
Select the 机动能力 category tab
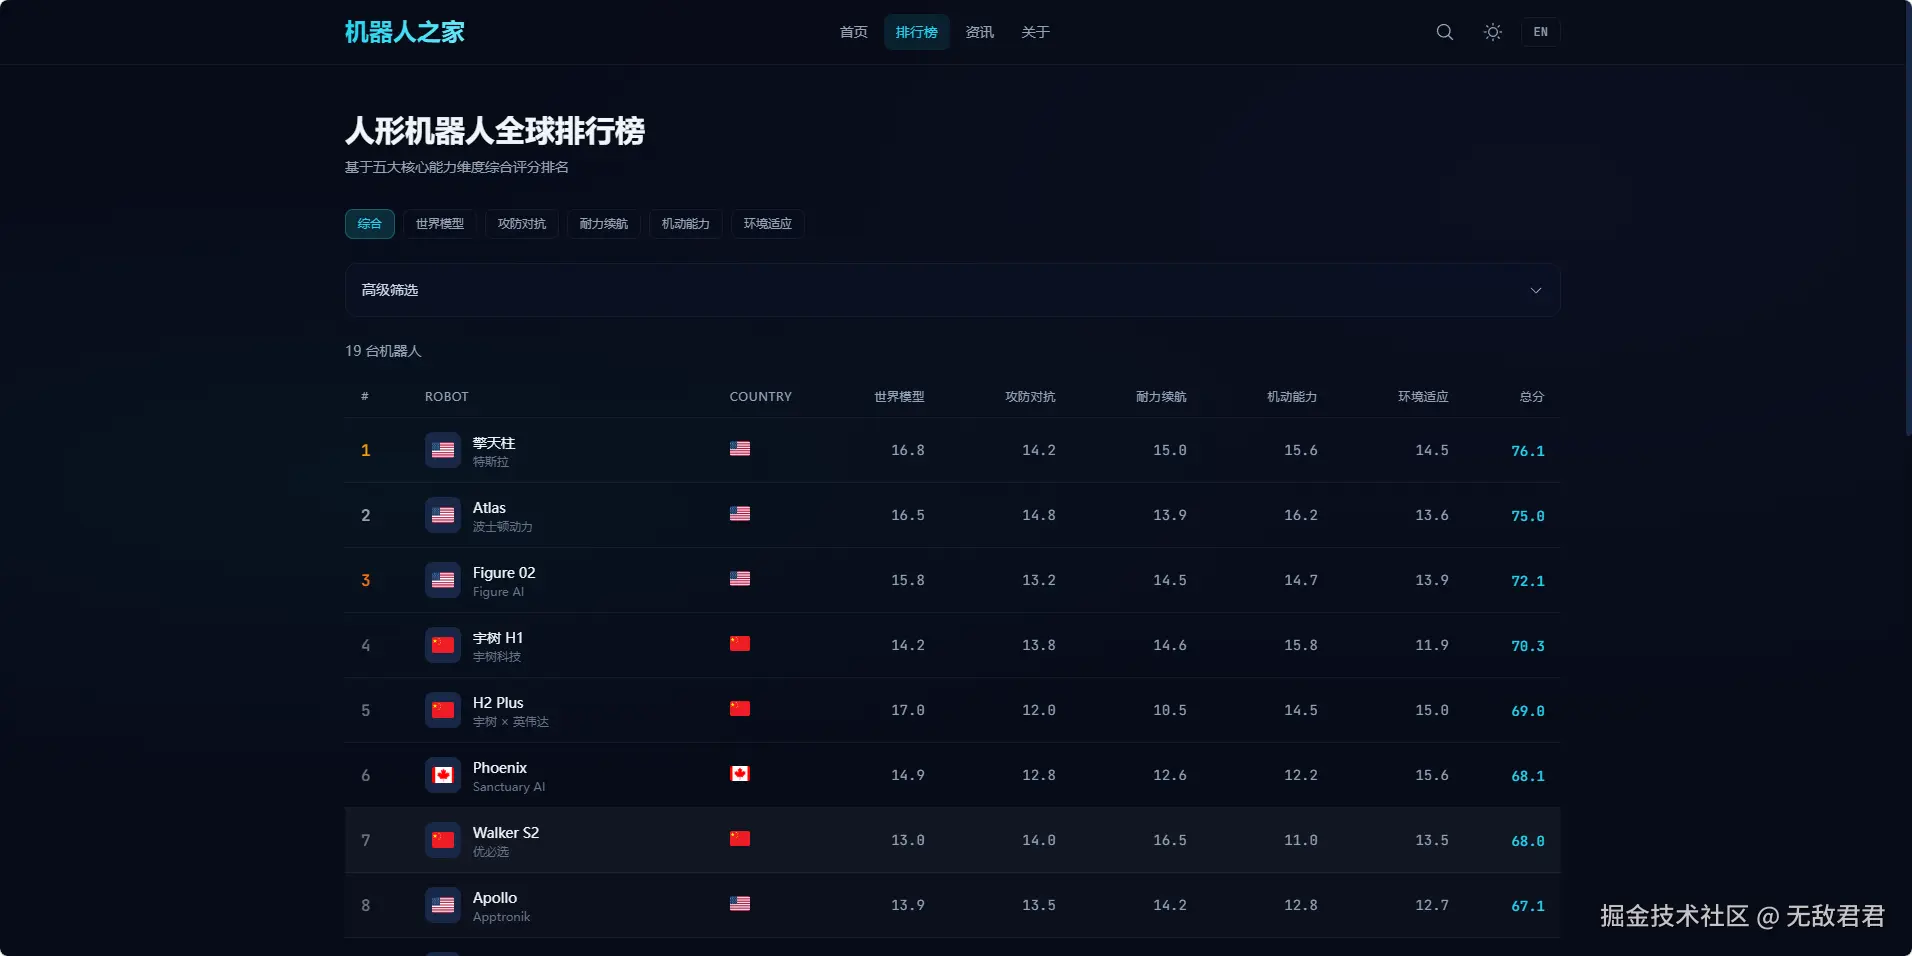point(686,224)
